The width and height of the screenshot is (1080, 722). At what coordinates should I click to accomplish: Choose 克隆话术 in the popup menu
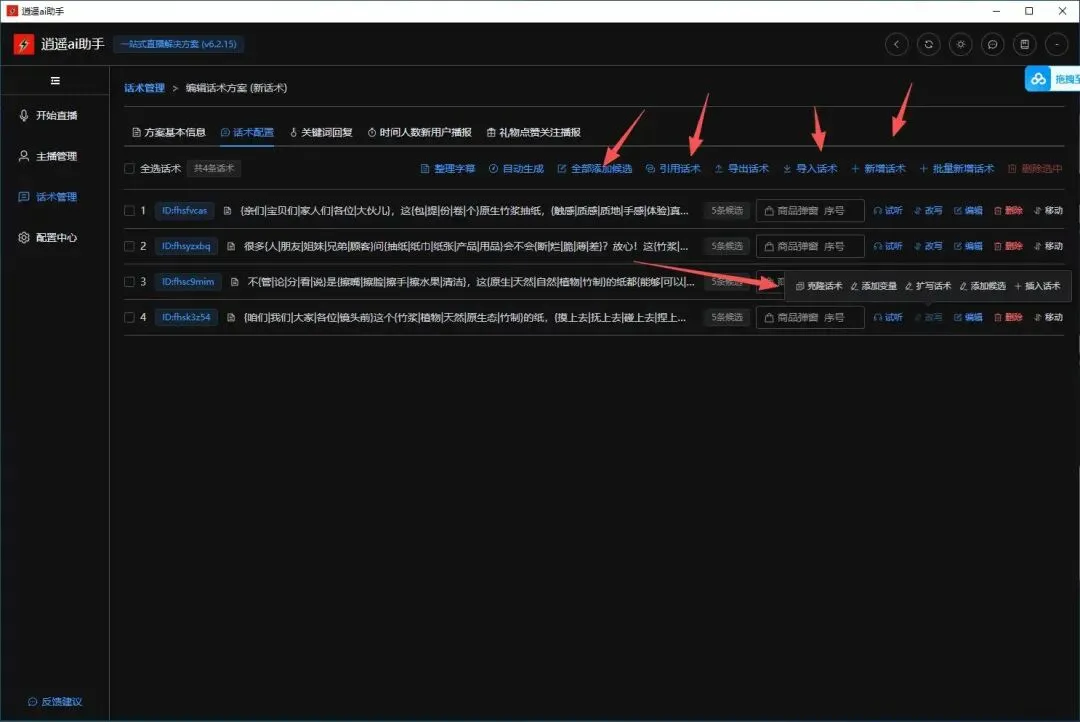[819, 286]
